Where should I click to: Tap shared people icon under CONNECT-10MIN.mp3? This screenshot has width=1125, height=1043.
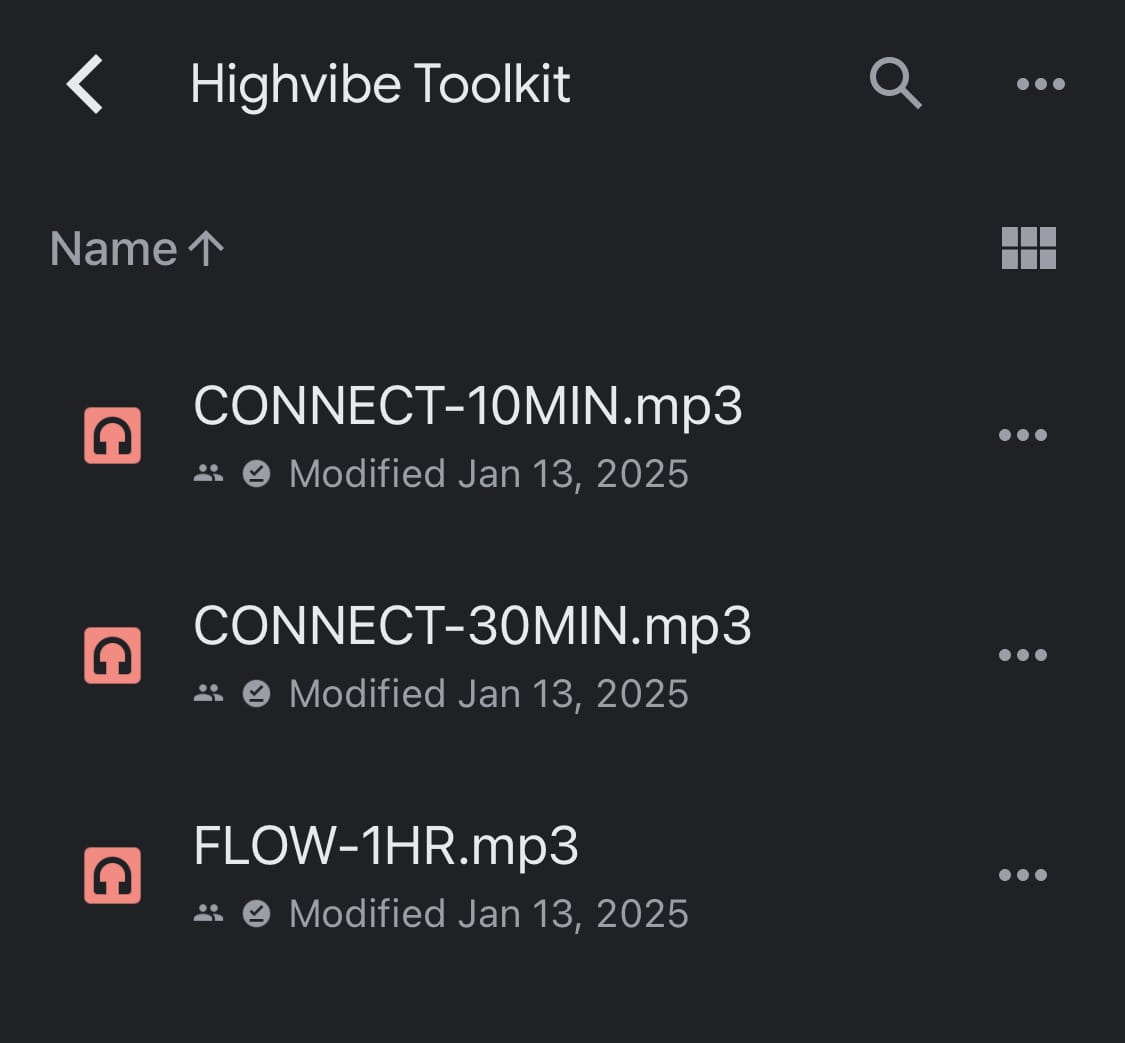click(208, 474)
